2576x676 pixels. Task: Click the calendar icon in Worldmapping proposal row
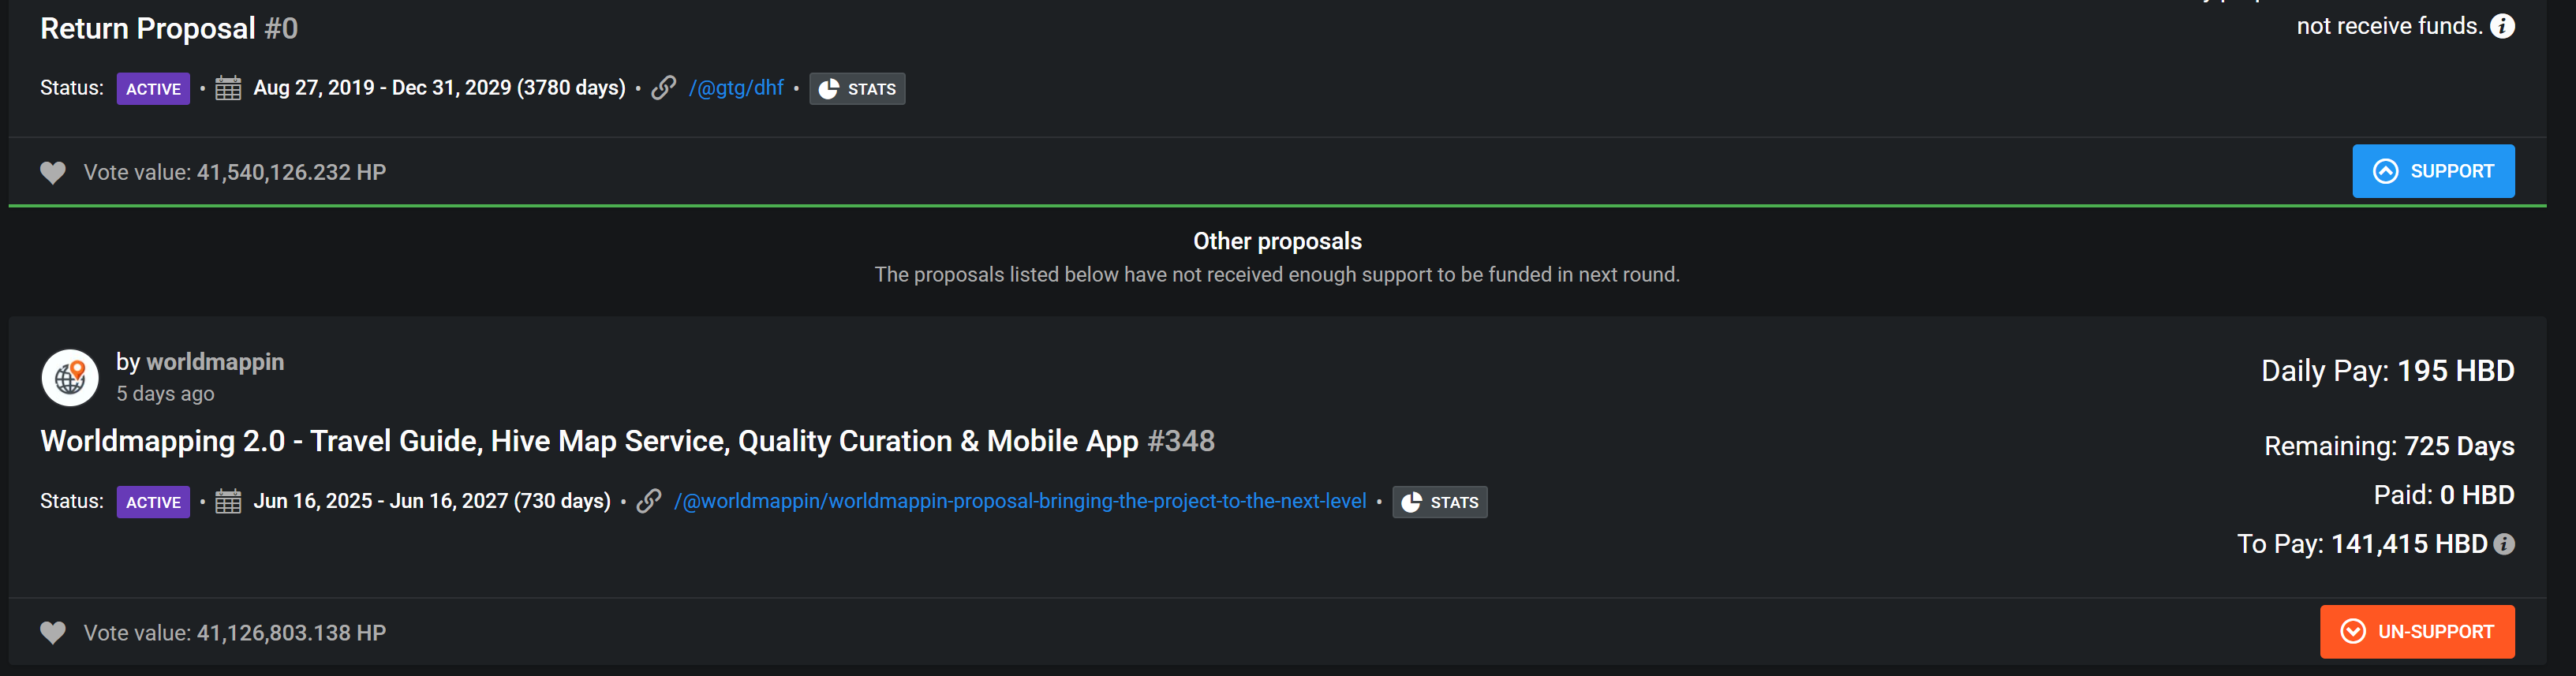tap(228, 501)
